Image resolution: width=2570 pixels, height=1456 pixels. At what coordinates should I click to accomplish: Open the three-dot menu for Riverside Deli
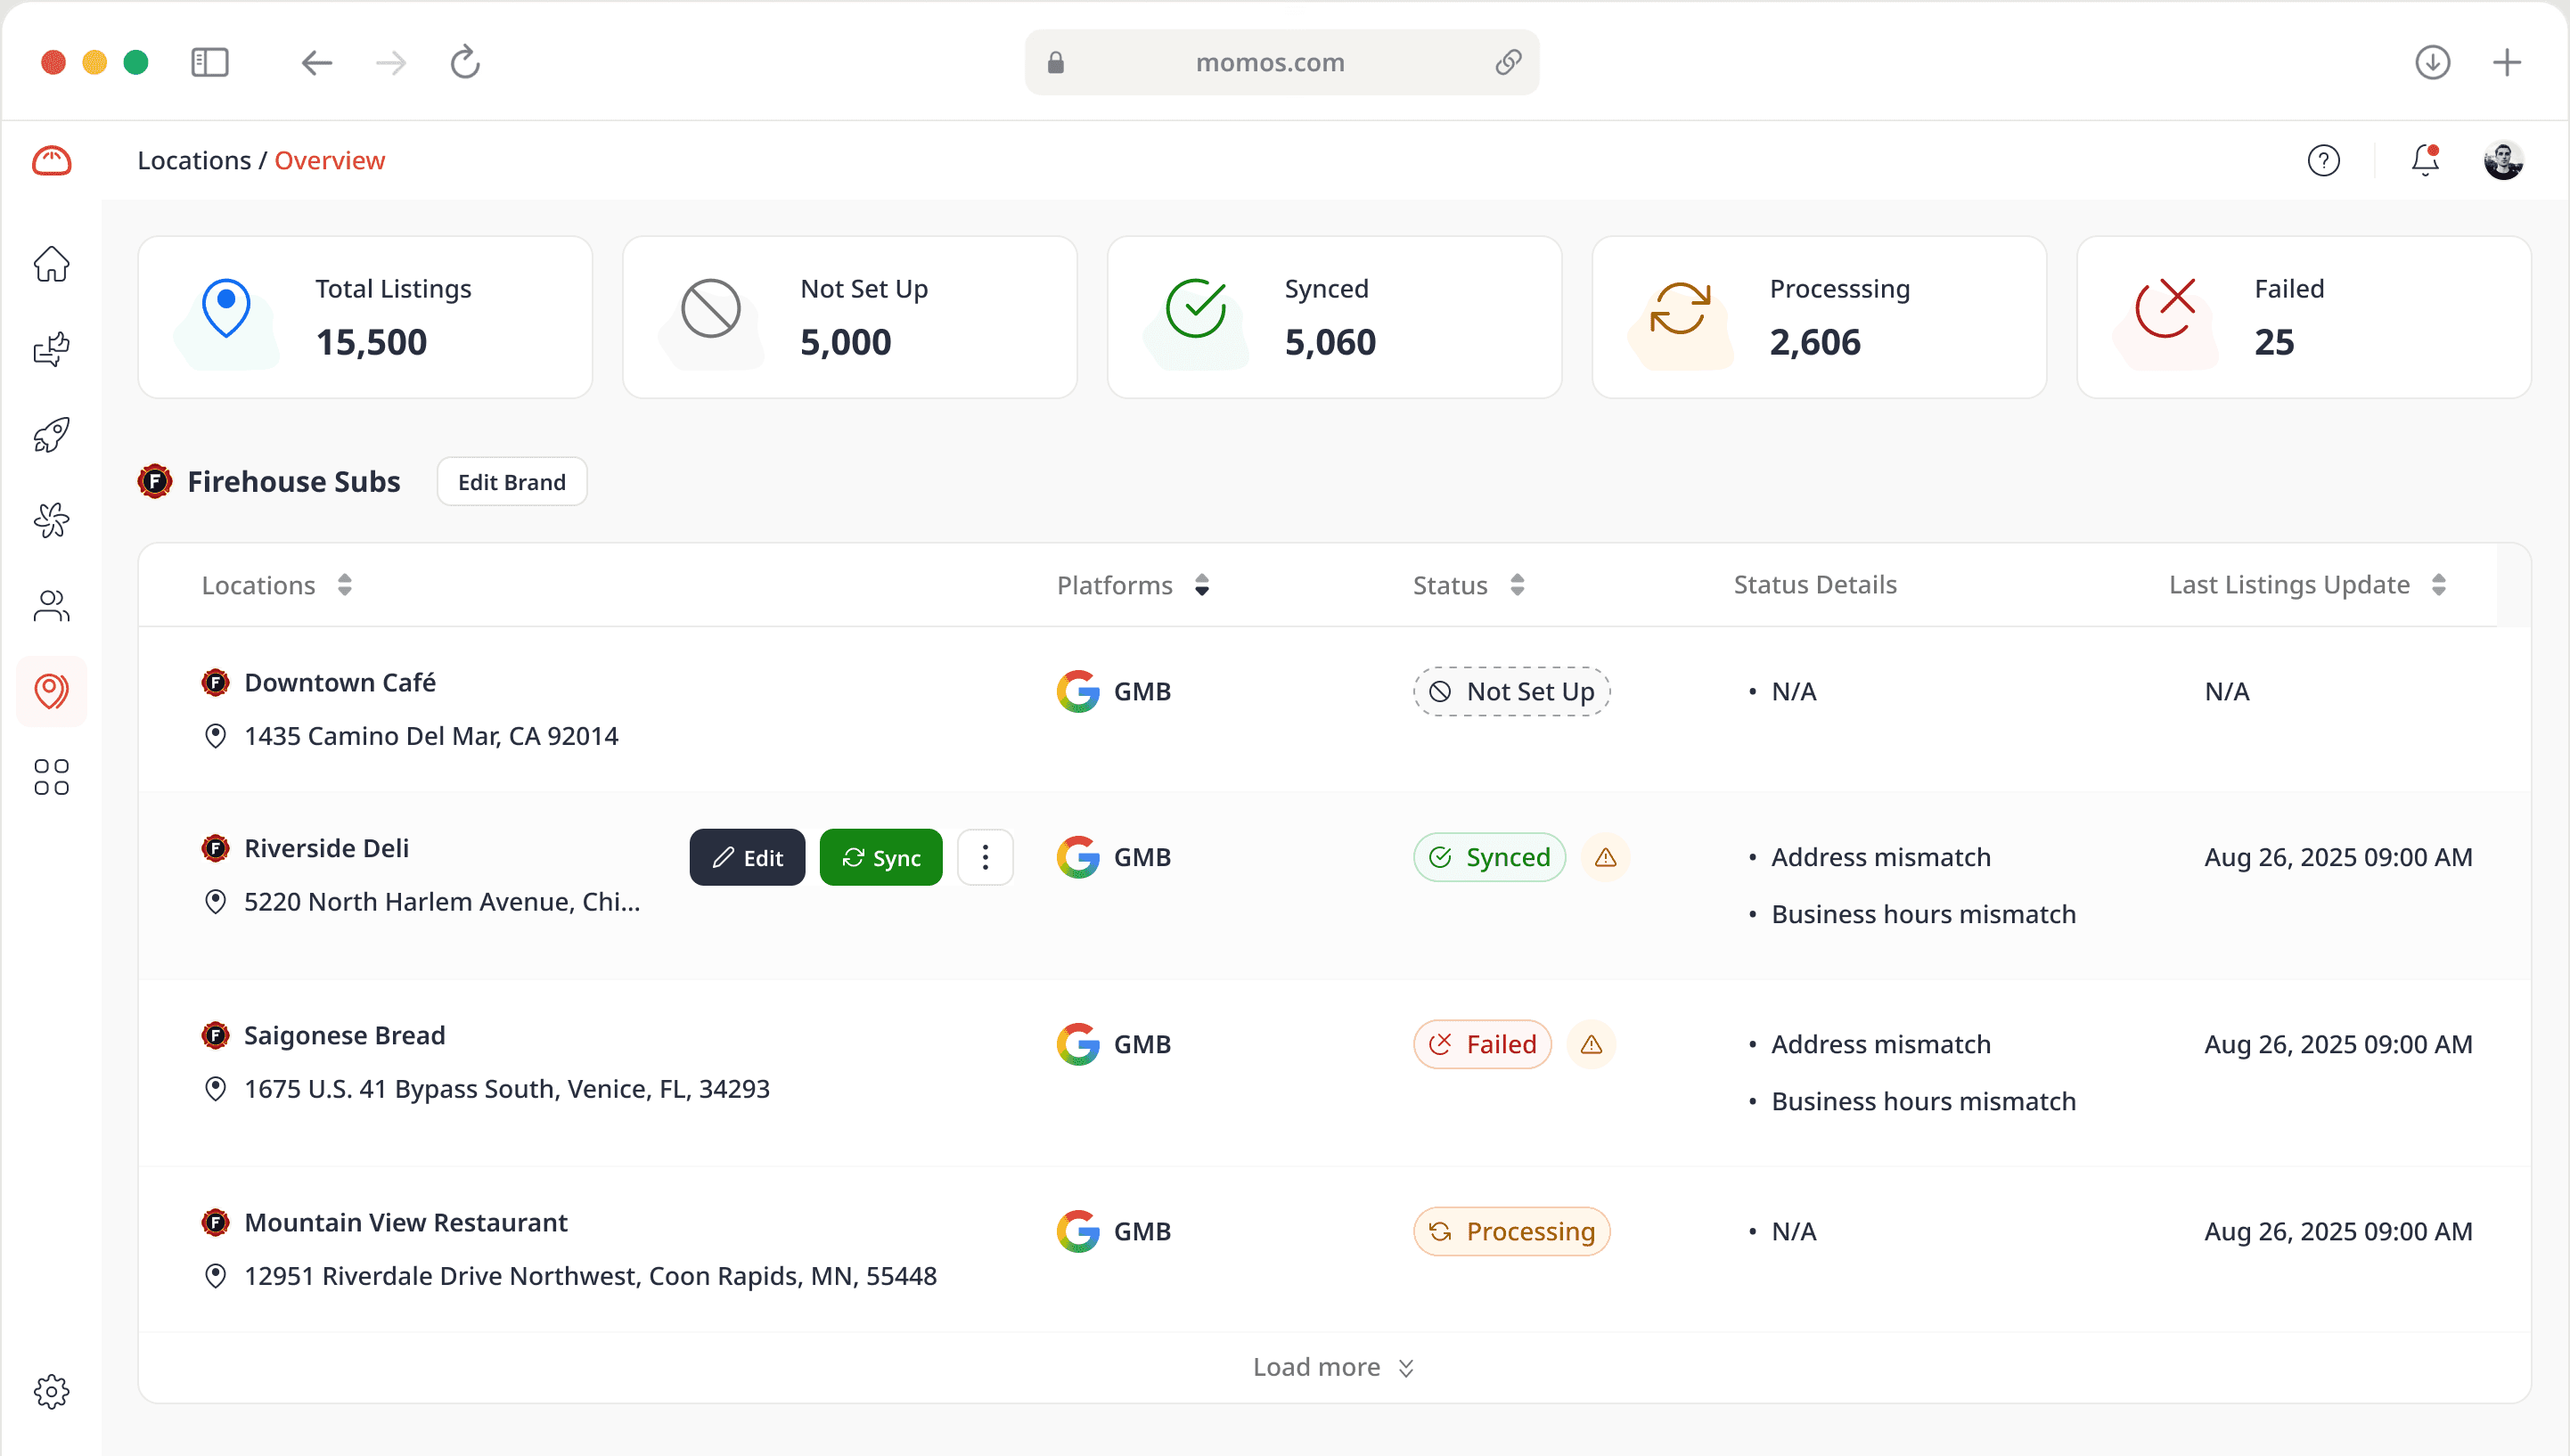pyautogui.click(x=986, y=857)
